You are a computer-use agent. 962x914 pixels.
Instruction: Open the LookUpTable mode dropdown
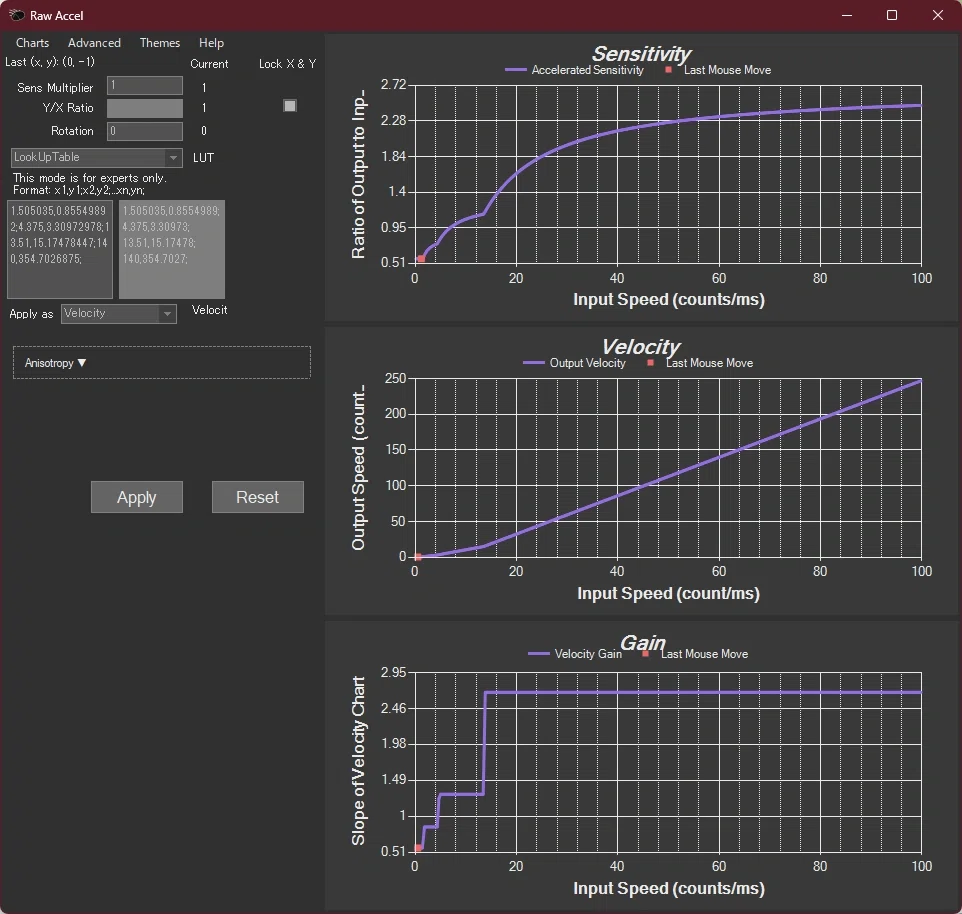(96, 158)
